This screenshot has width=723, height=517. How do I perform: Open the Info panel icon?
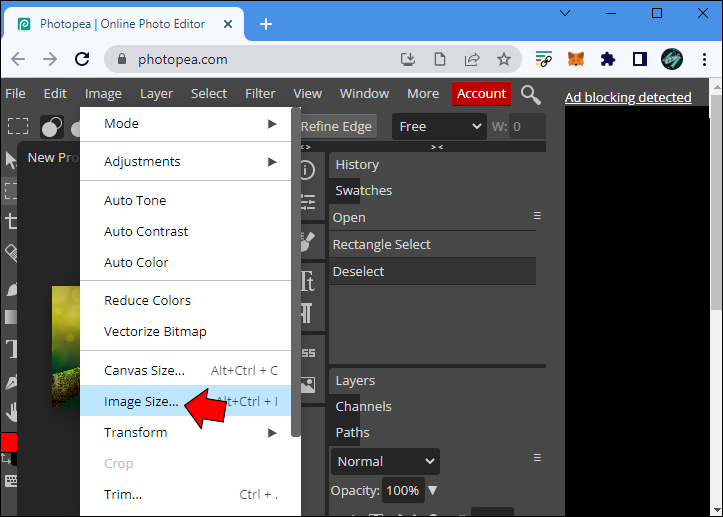point(307,170)
